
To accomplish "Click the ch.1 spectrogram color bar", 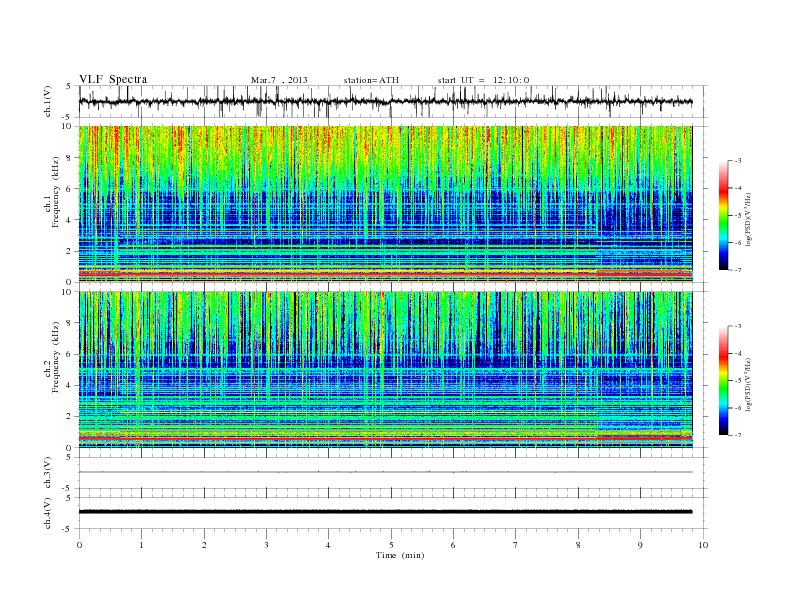I will [x=723, y=215].
